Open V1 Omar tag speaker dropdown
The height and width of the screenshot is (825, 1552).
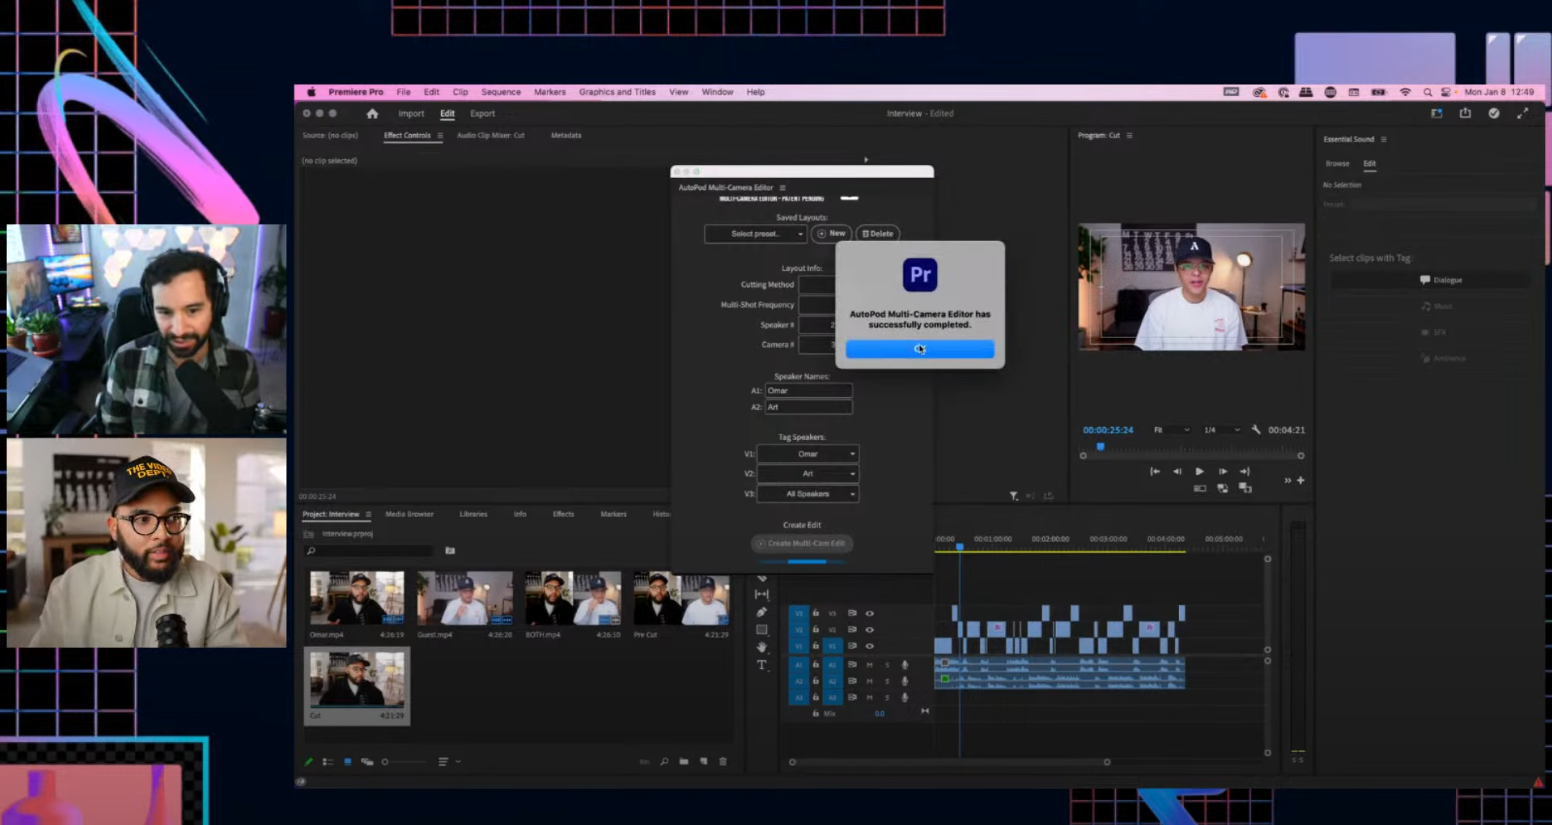[x=808, y=454]
